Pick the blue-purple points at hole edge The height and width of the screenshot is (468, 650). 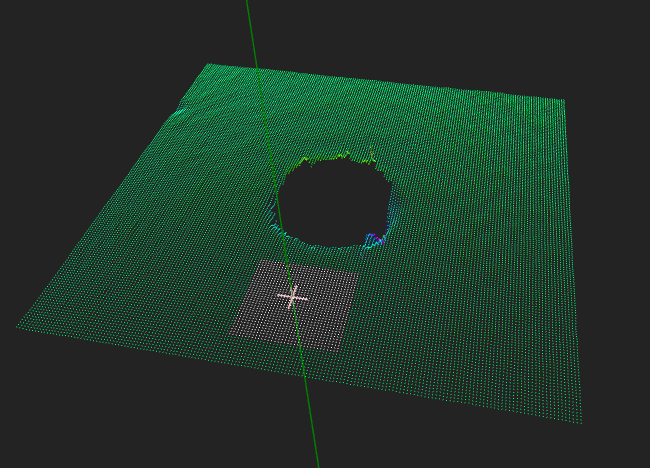(373, 240)
